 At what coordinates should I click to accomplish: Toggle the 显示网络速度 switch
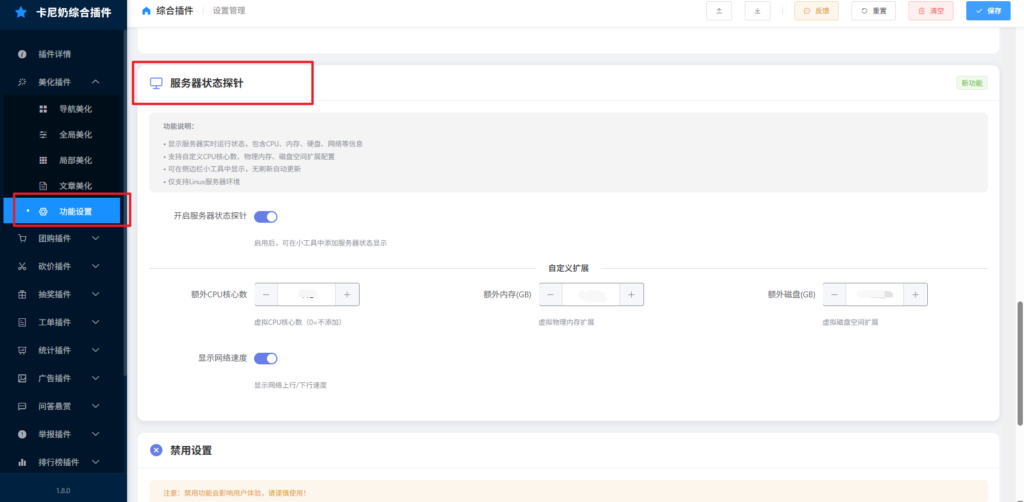(x=265, y=358)
